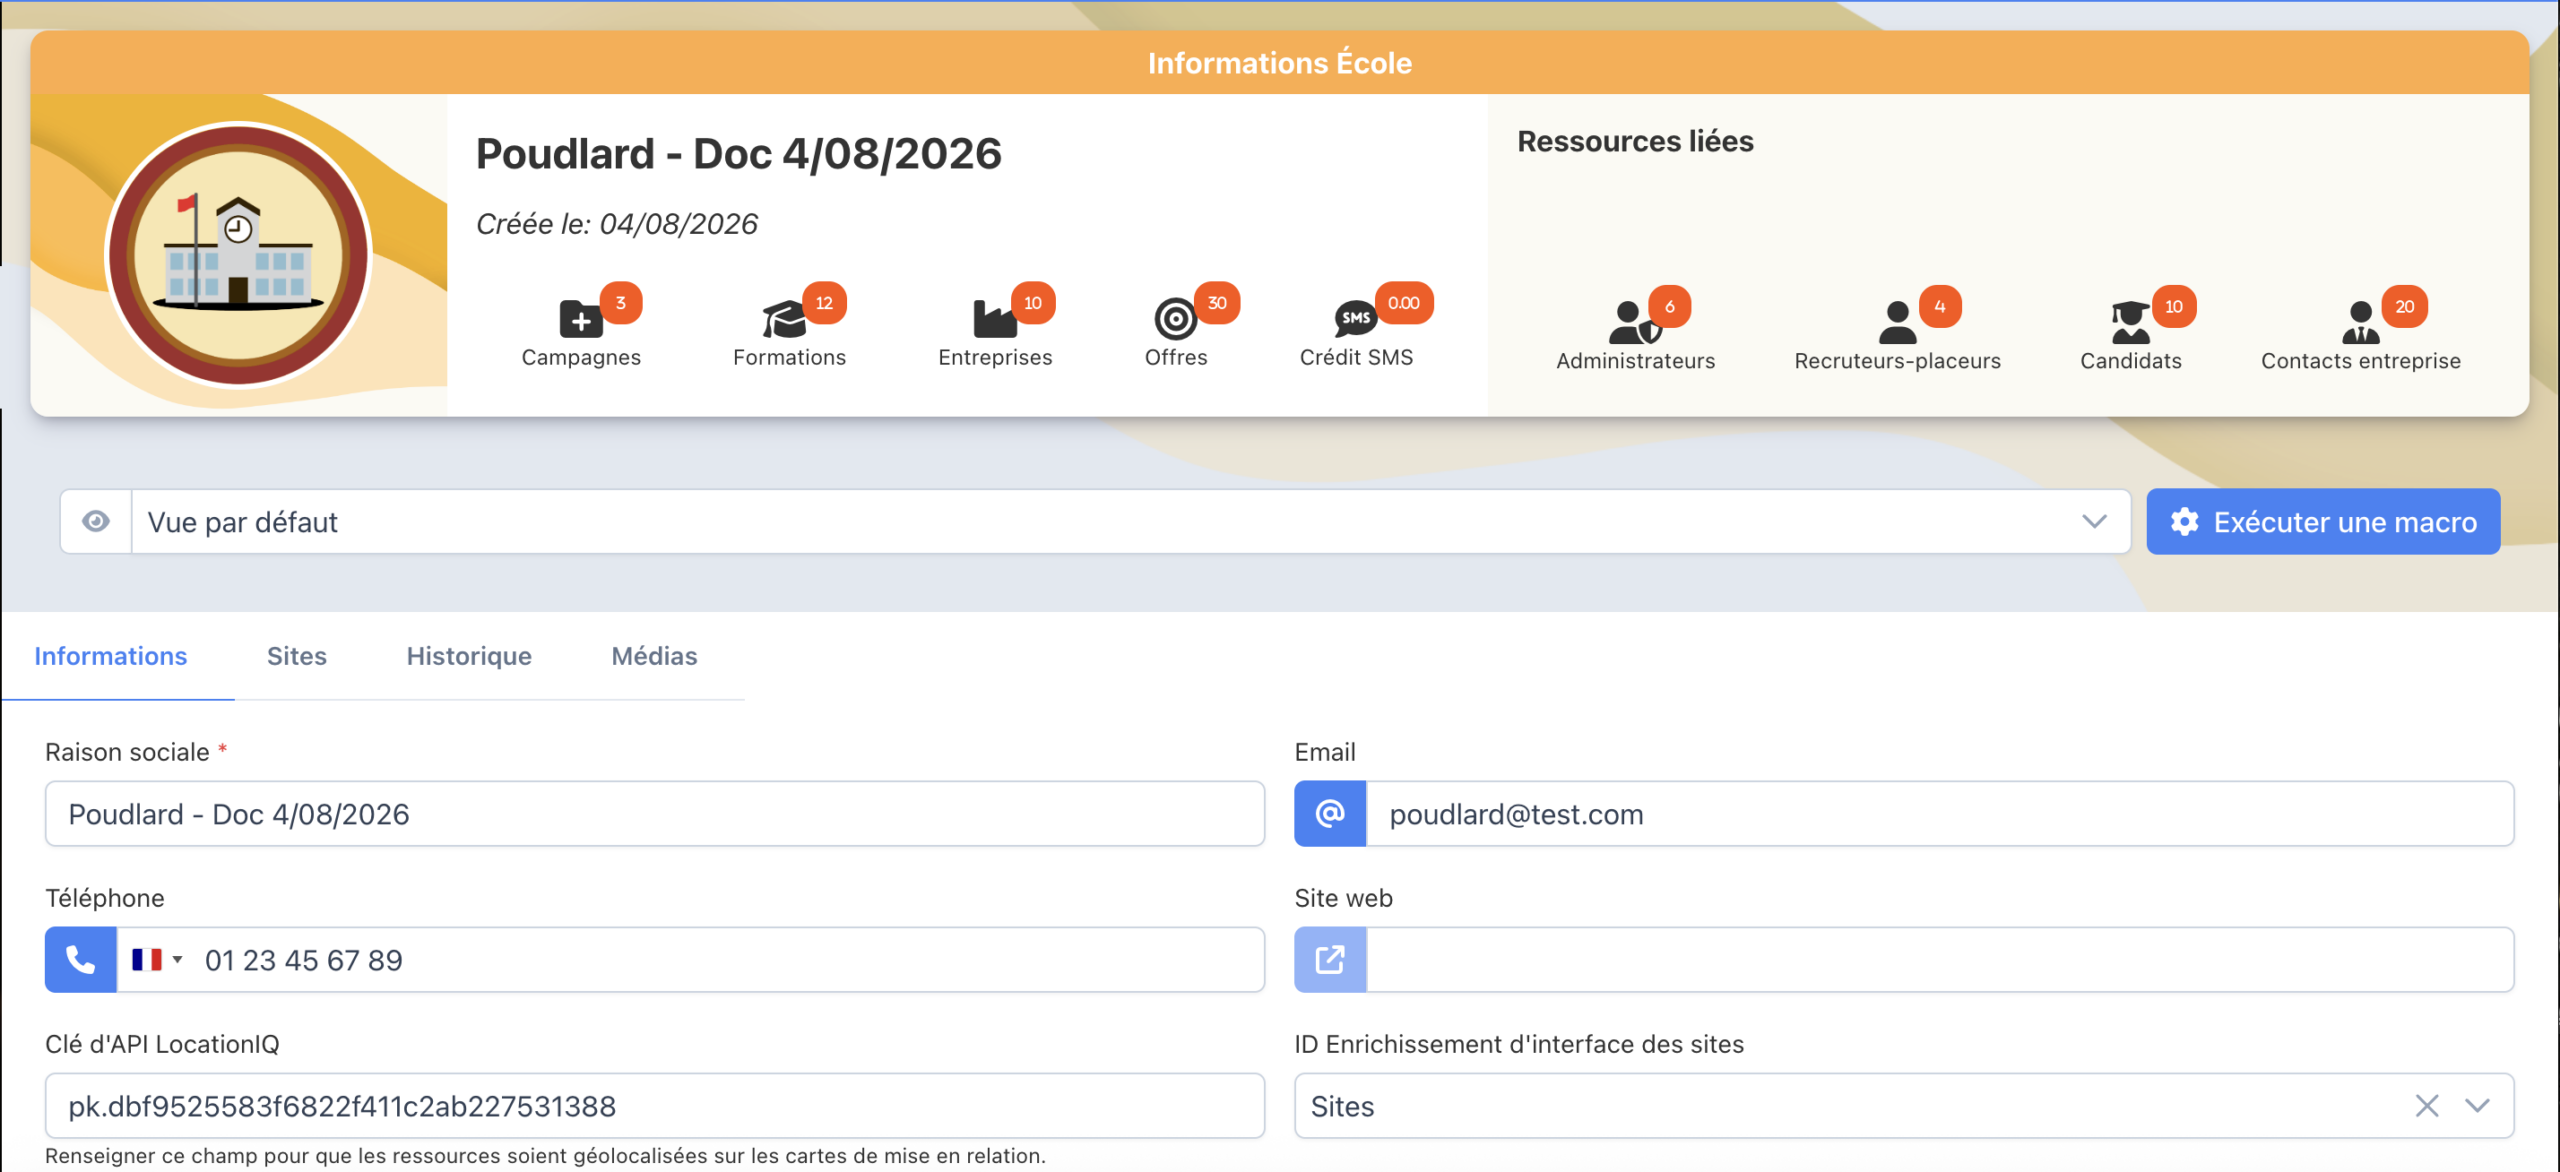Click the Campagnes count badge 3
The width and height of the screenshot is (2560, 1172).
621,303
